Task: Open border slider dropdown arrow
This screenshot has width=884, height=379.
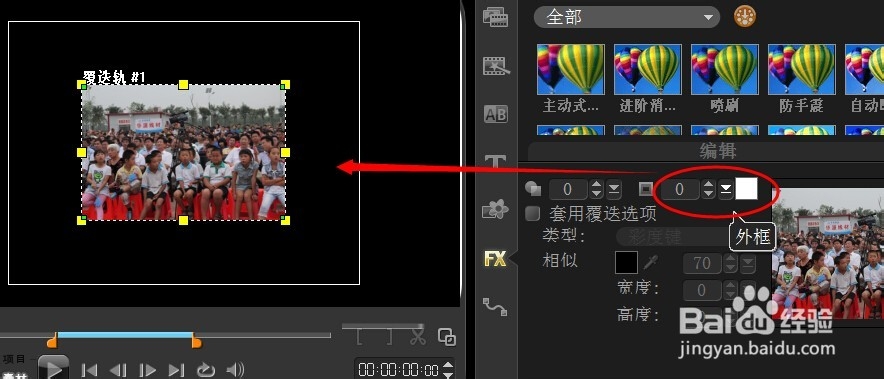Action: point(726,190)
